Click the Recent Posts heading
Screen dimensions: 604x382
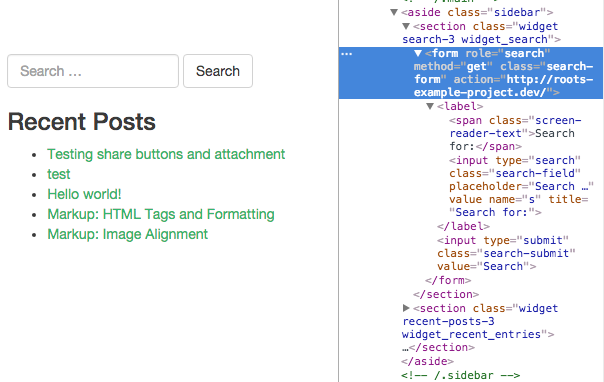pyautogui.click(x=82, y=122)
